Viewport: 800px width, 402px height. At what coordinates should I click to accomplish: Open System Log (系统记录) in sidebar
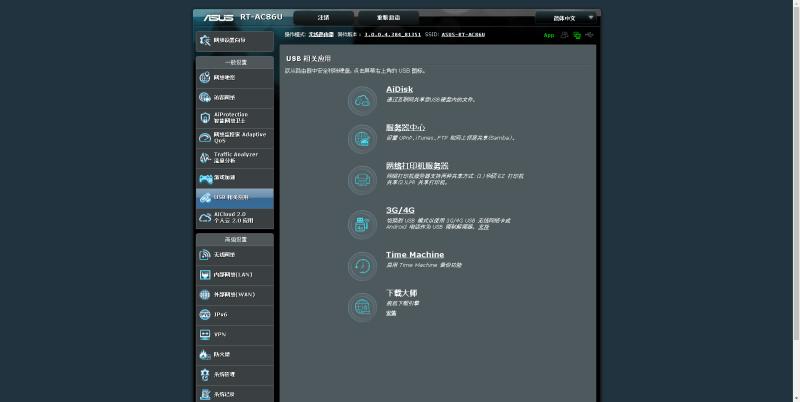(235, 394)
